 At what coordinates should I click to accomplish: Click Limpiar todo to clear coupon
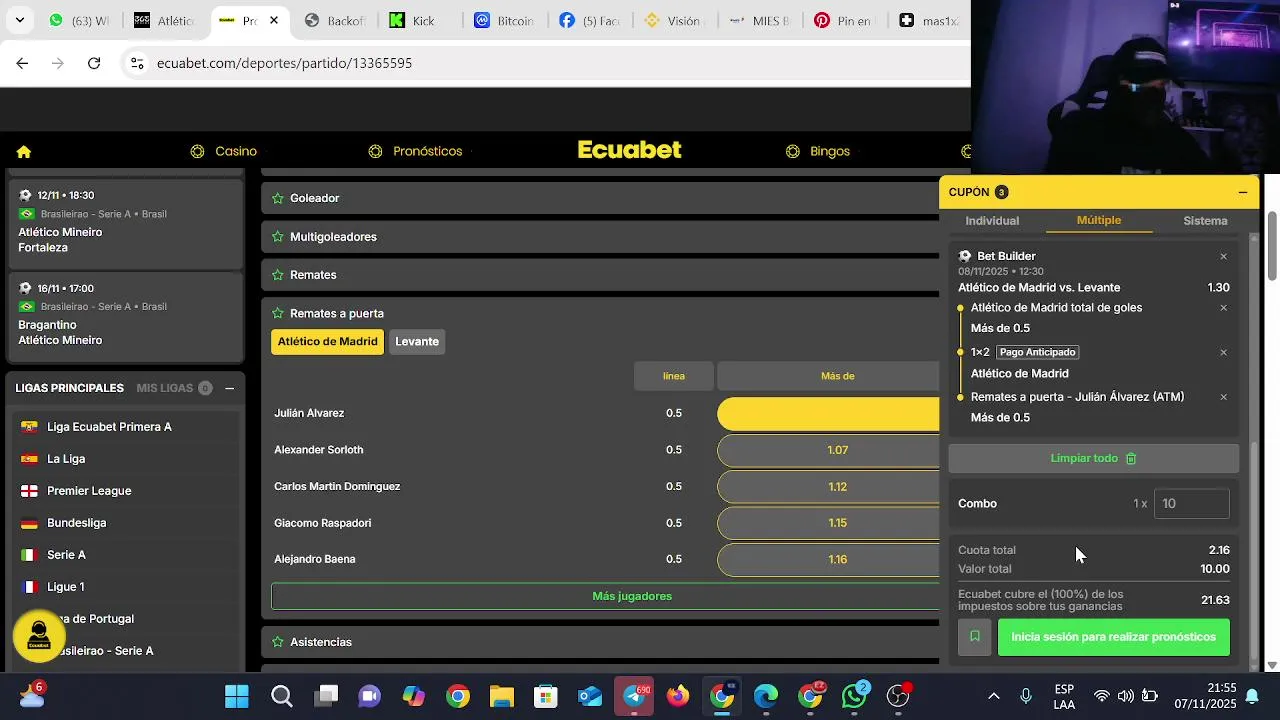coord(1094,459)
